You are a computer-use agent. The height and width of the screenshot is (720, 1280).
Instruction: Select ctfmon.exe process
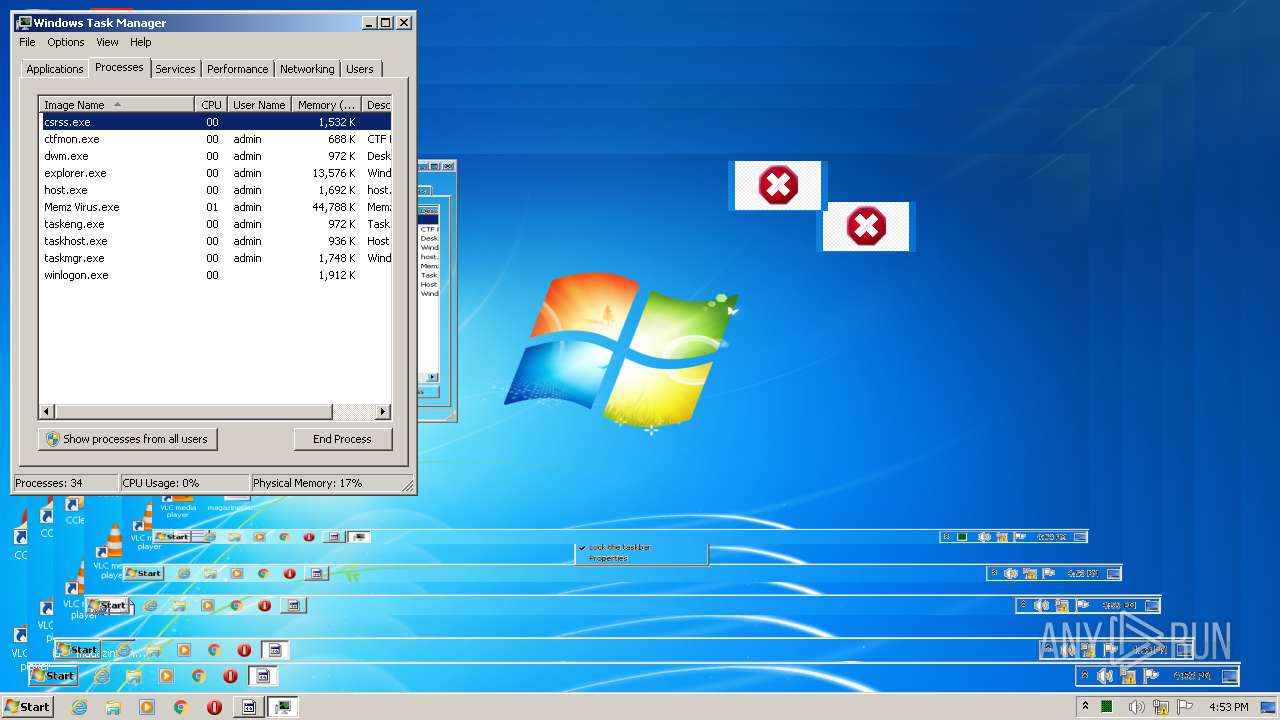215,139
